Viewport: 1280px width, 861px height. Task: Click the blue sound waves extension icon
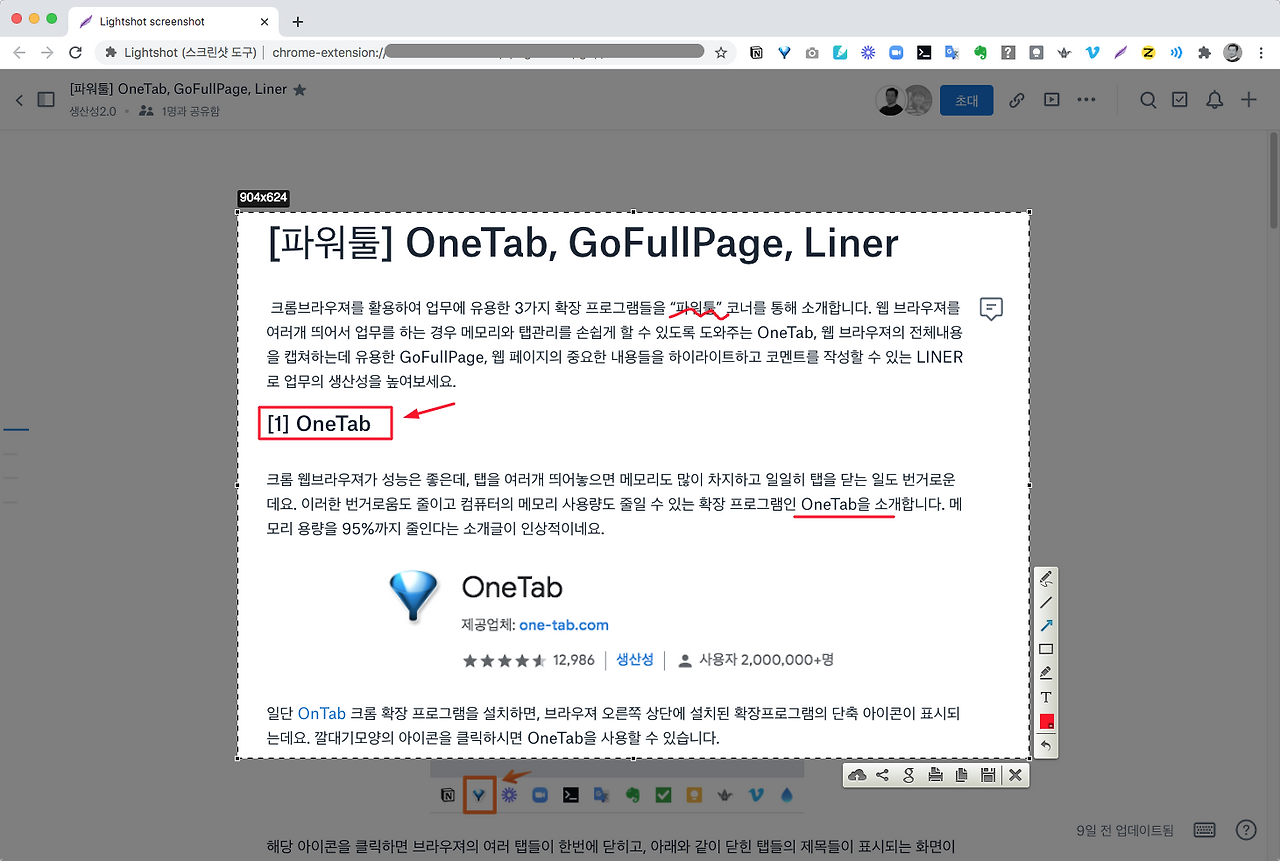(1176, 52)
